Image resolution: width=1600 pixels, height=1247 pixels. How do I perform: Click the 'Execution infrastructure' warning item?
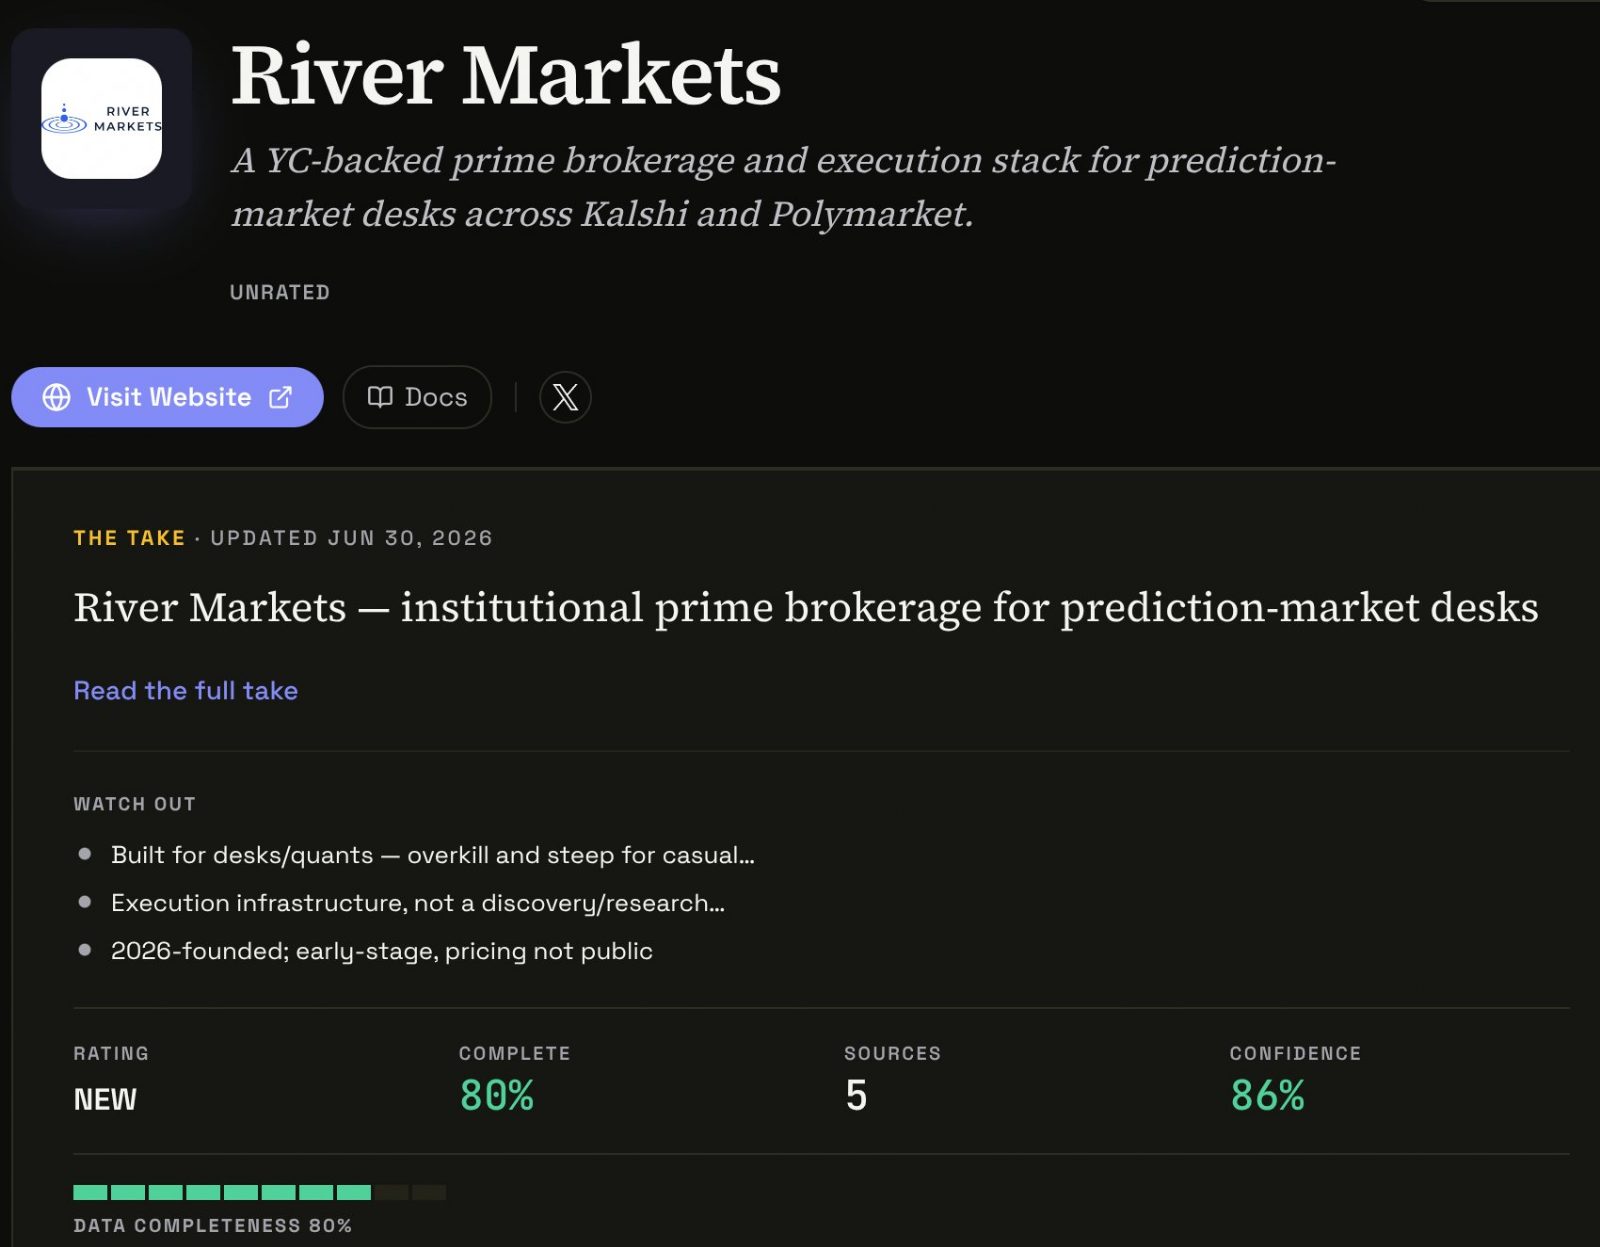coord(418,903)
